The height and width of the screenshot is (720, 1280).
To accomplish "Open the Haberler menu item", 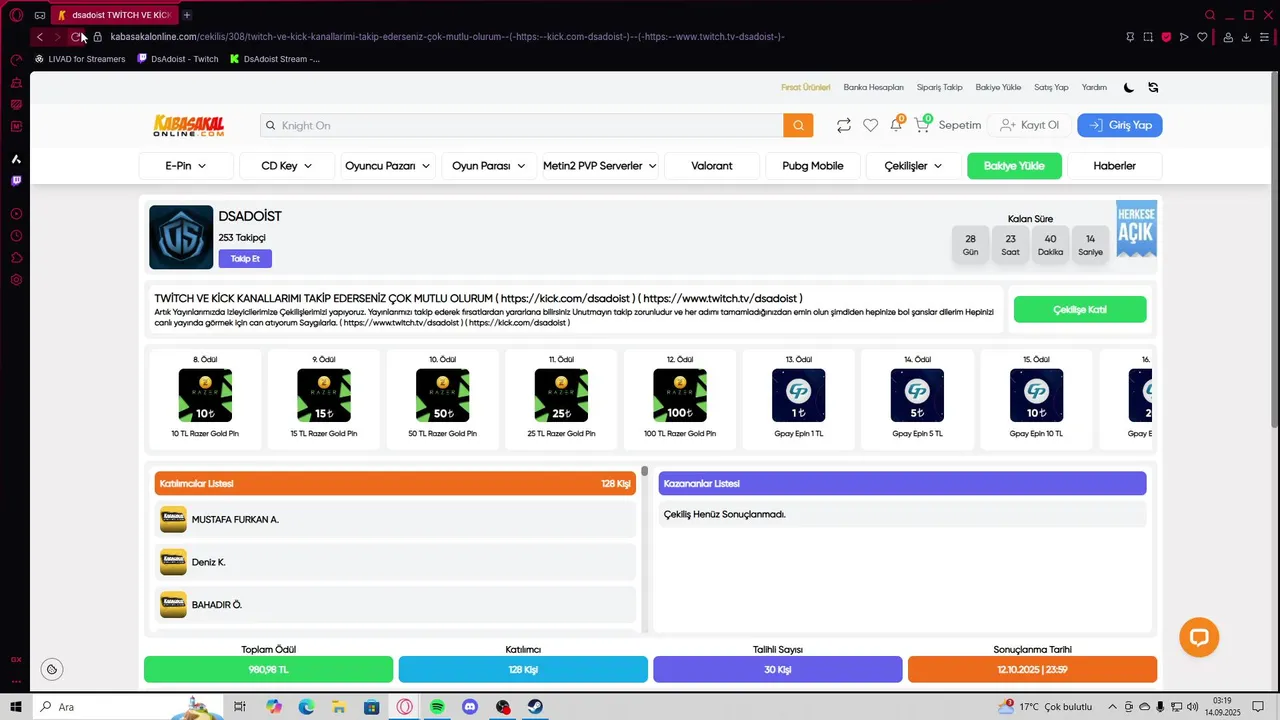I will click(x=1115, y=166).
